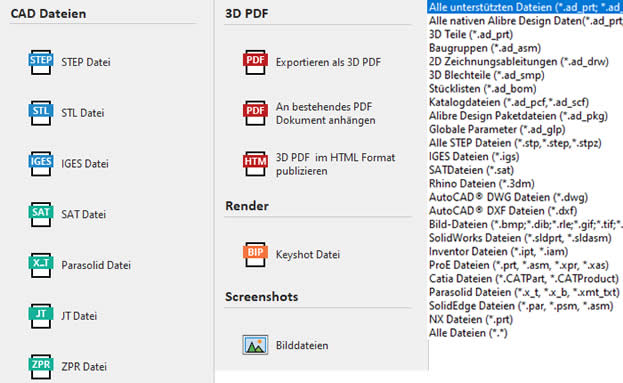Choose SolidWorks Dateien file type
This screenshot has width=623, height=383.
pos(520,238)
